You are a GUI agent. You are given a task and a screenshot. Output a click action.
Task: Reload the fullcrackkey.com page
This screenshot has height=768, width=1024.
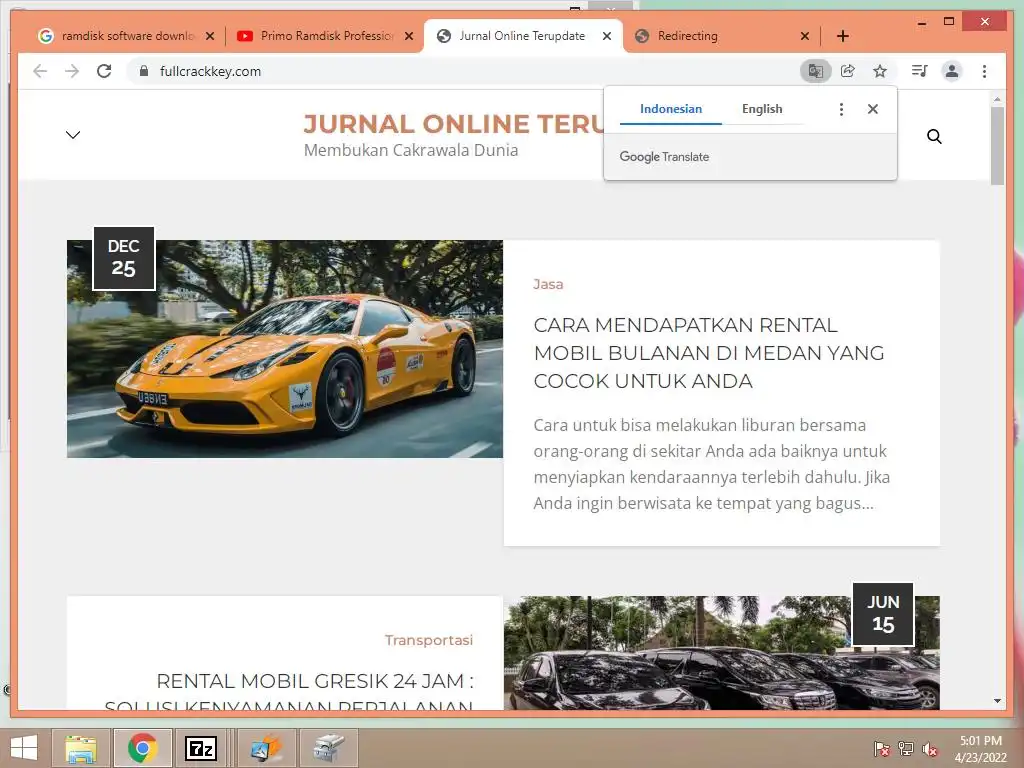point(104,71)
